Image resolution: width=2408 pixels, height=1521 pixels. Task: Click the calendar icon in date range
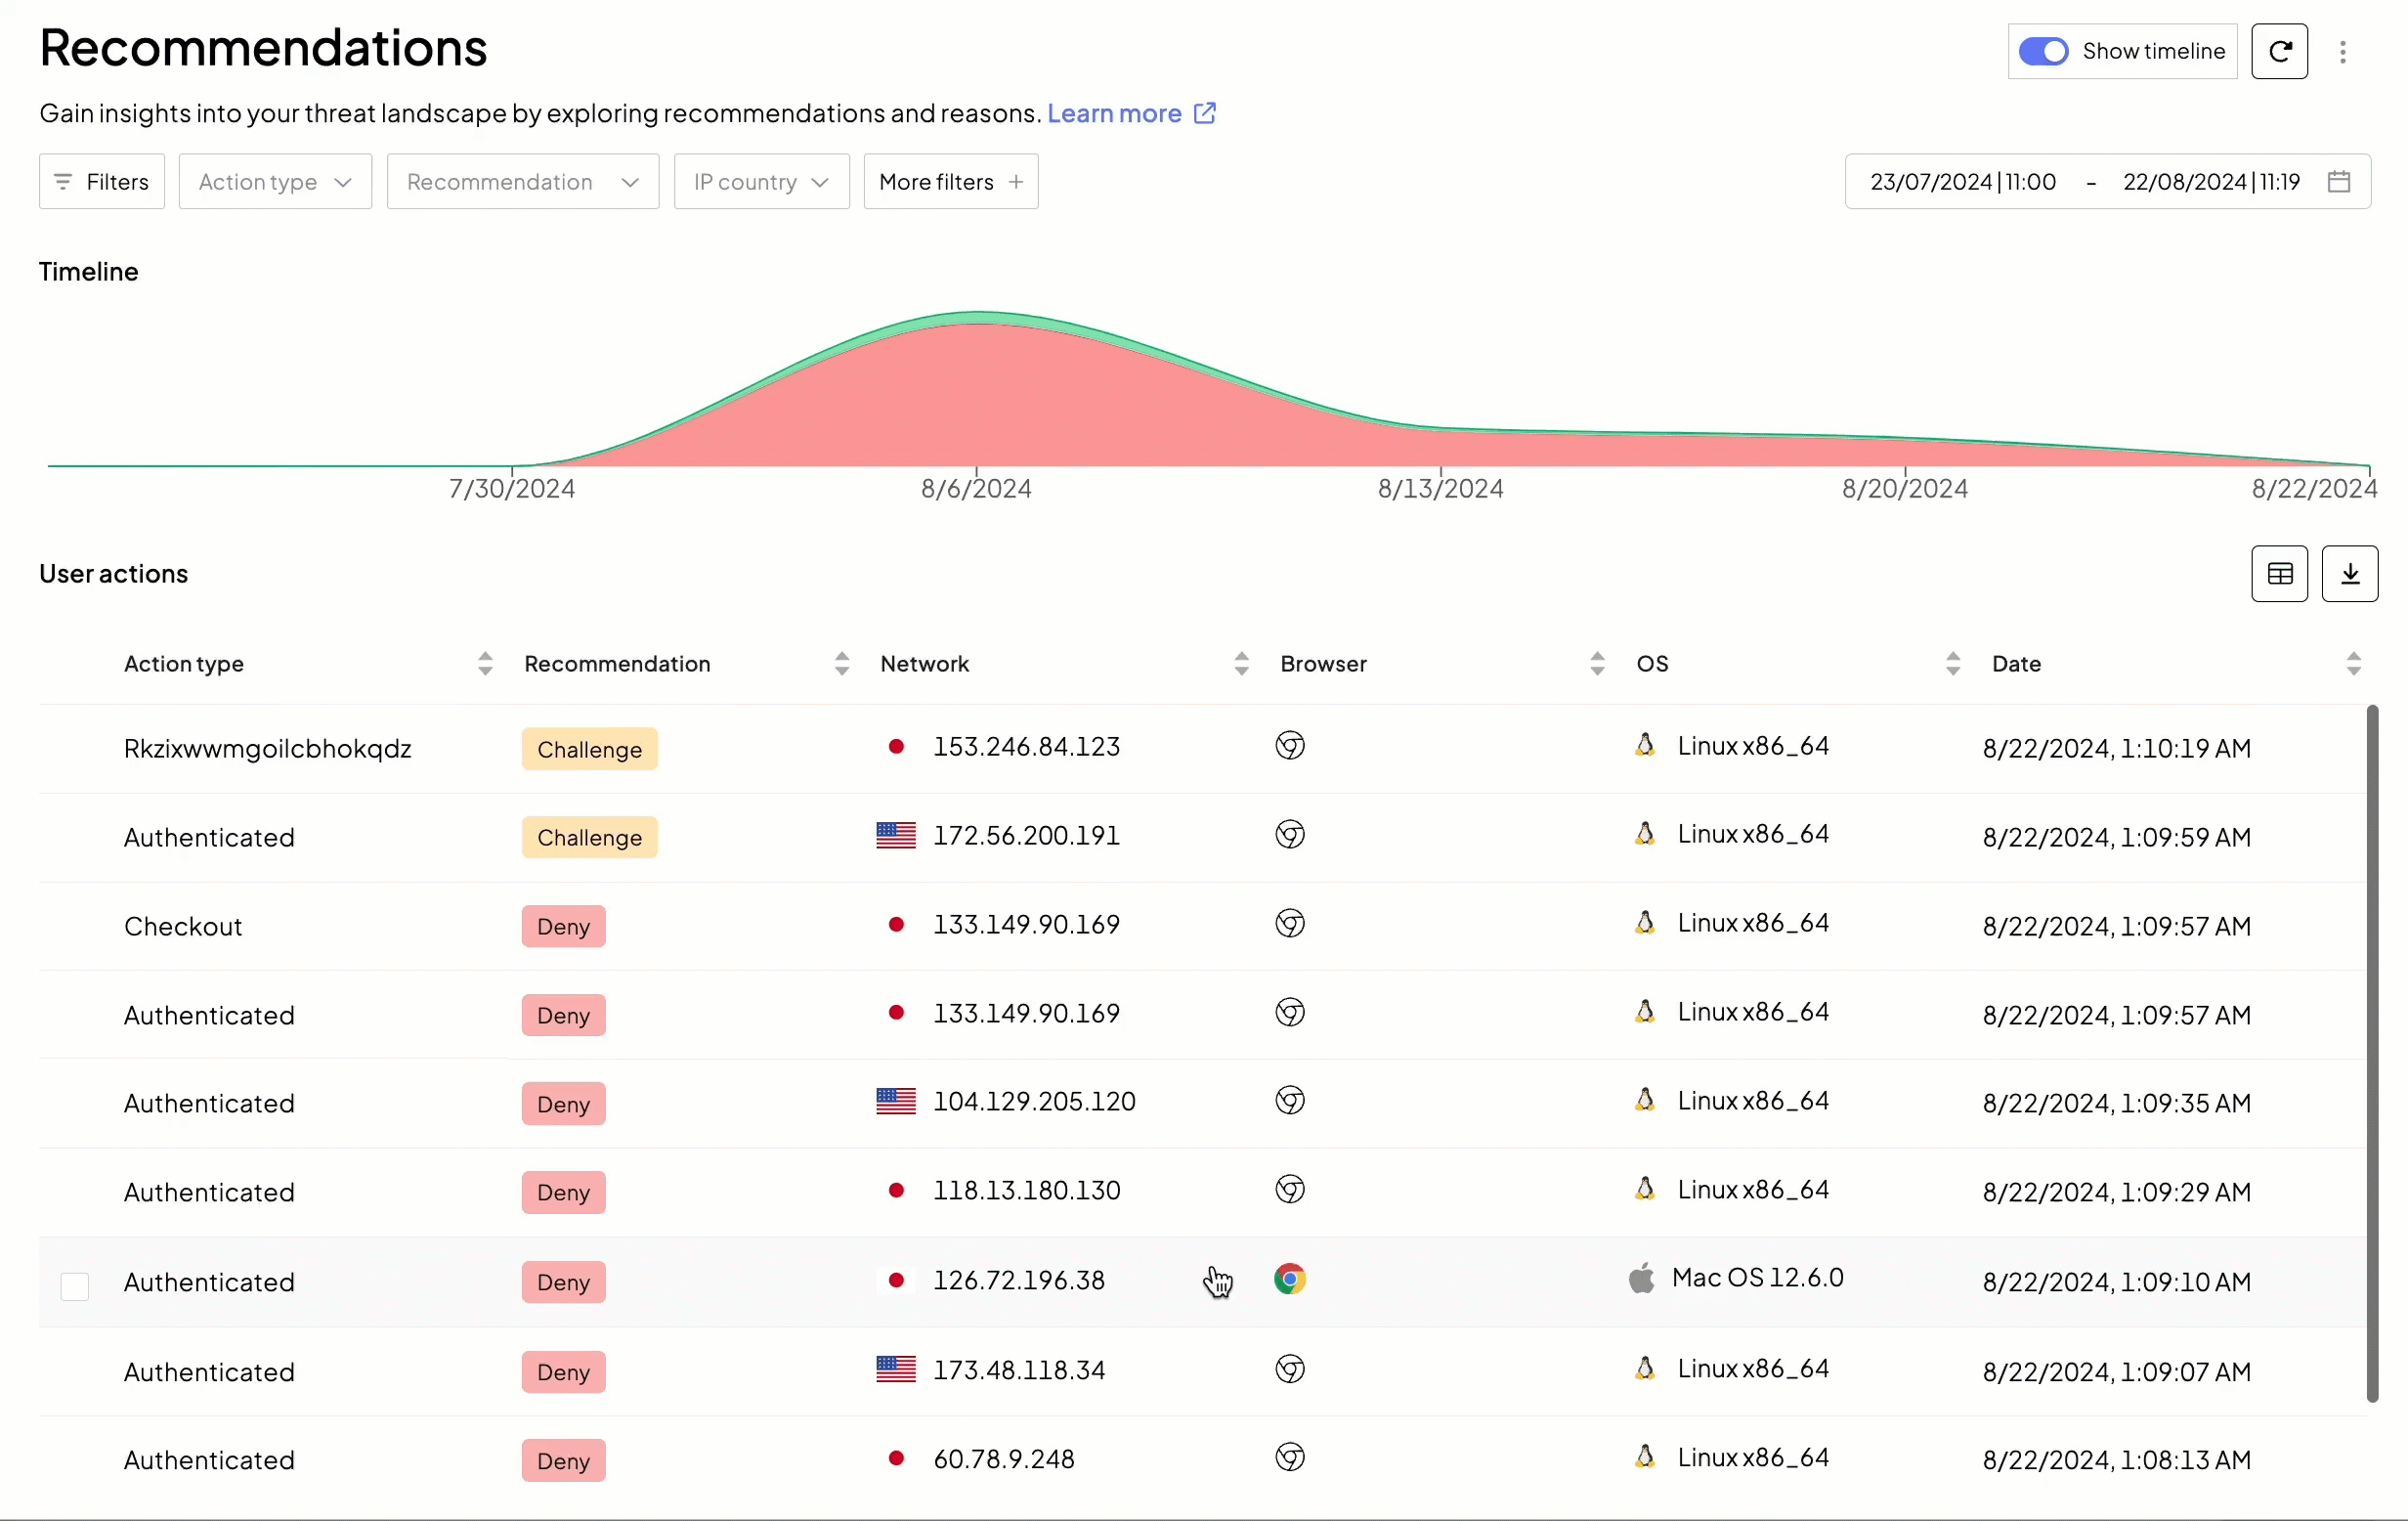(2338, 182)
